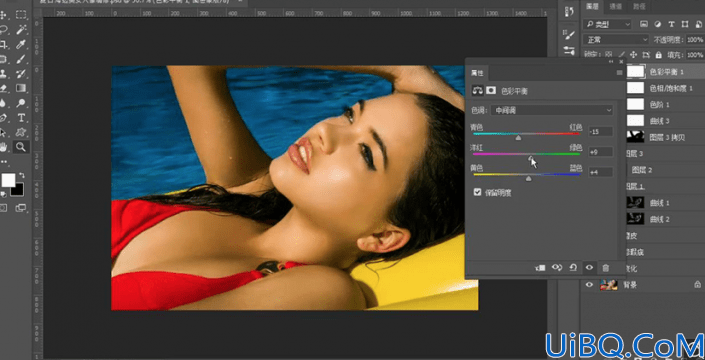Select the 图层 tab
705x360 pixels.
[x=593, y=6]
